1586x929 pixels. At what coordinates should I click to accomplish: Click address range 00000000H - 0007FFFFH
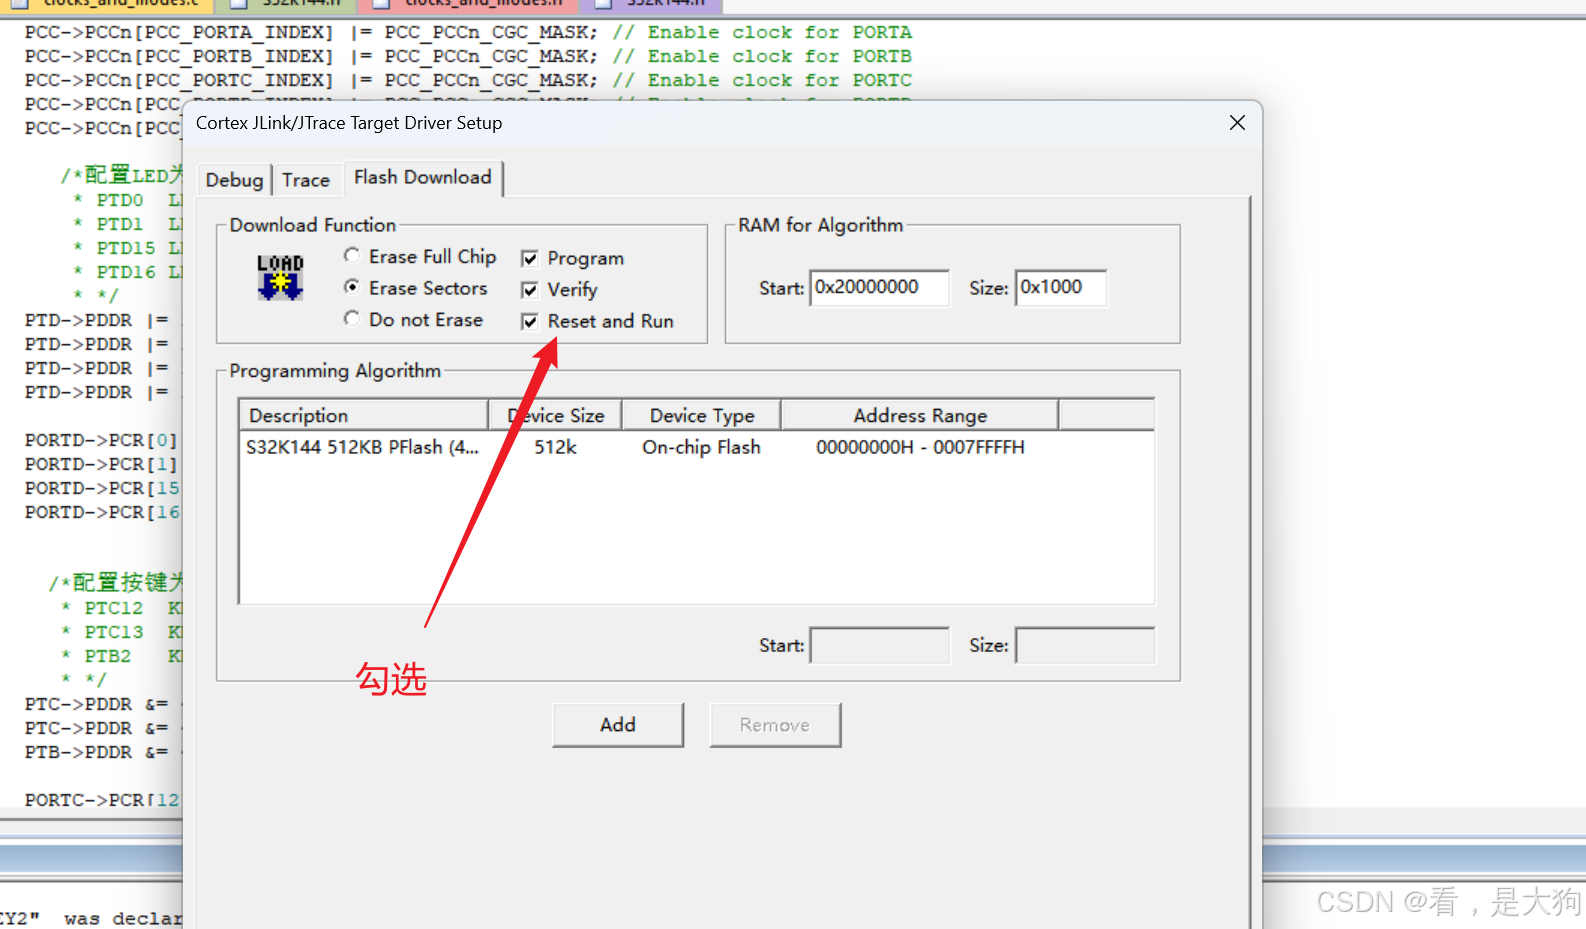point(920,447)
